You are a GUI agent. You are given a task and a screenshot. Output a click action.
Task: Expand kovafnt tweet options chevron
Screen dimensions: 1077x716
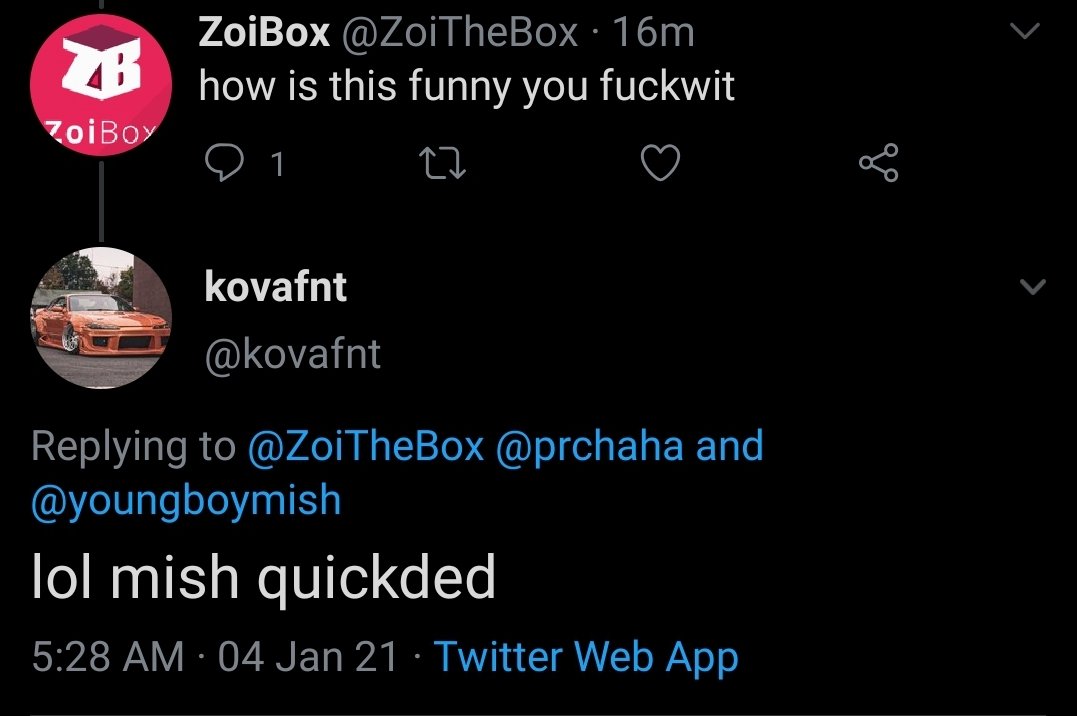pyautogui.click(x=1031, y=288)
